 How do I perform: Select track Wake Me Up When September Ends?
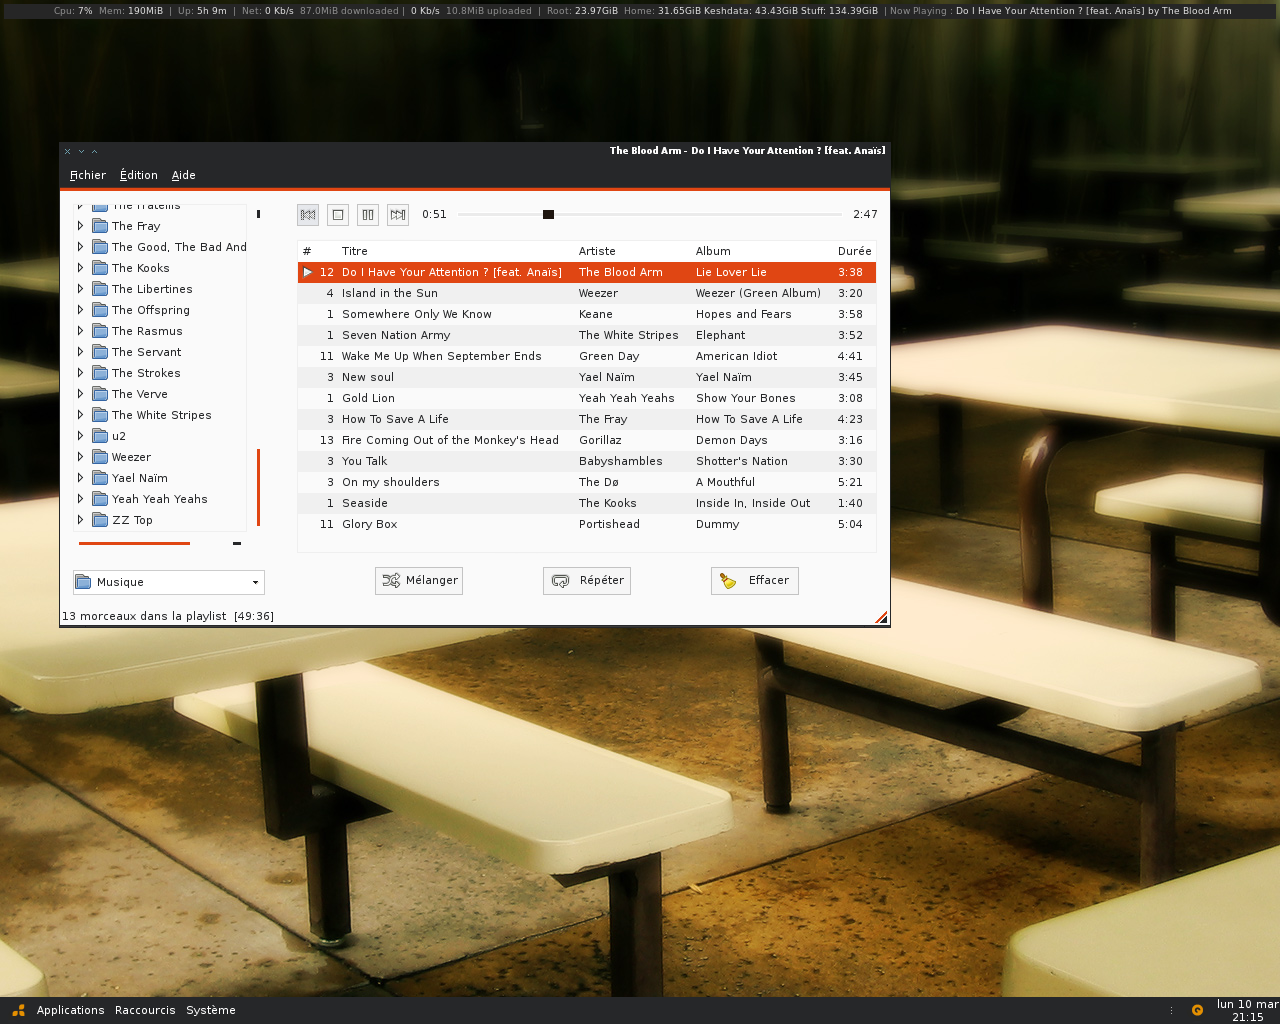(586, 356)
